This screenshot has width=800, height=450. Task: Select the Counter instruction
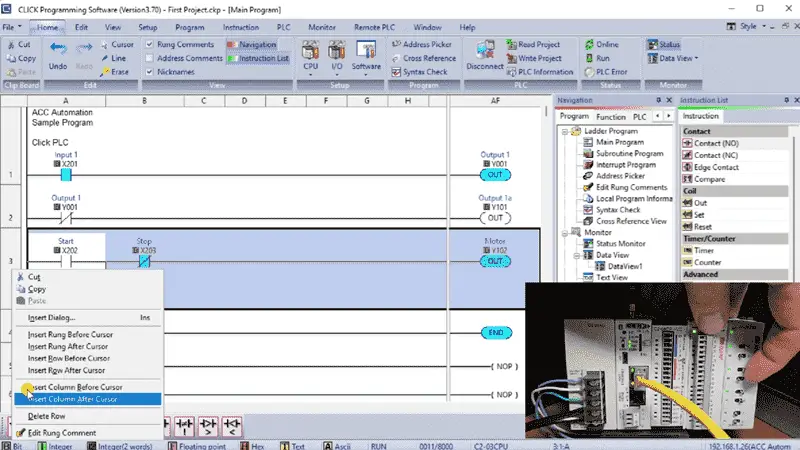(x=702, y=263)
